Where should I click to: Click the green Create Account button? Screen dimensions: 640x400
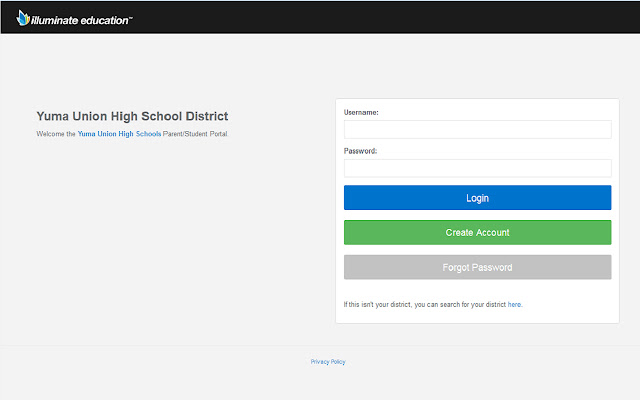pos(478,232)
